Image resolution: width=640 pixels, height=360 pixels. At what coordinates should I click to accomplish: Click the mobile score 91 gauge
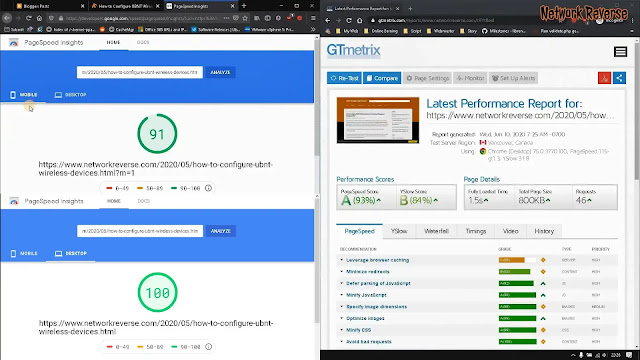click(157, 133)
